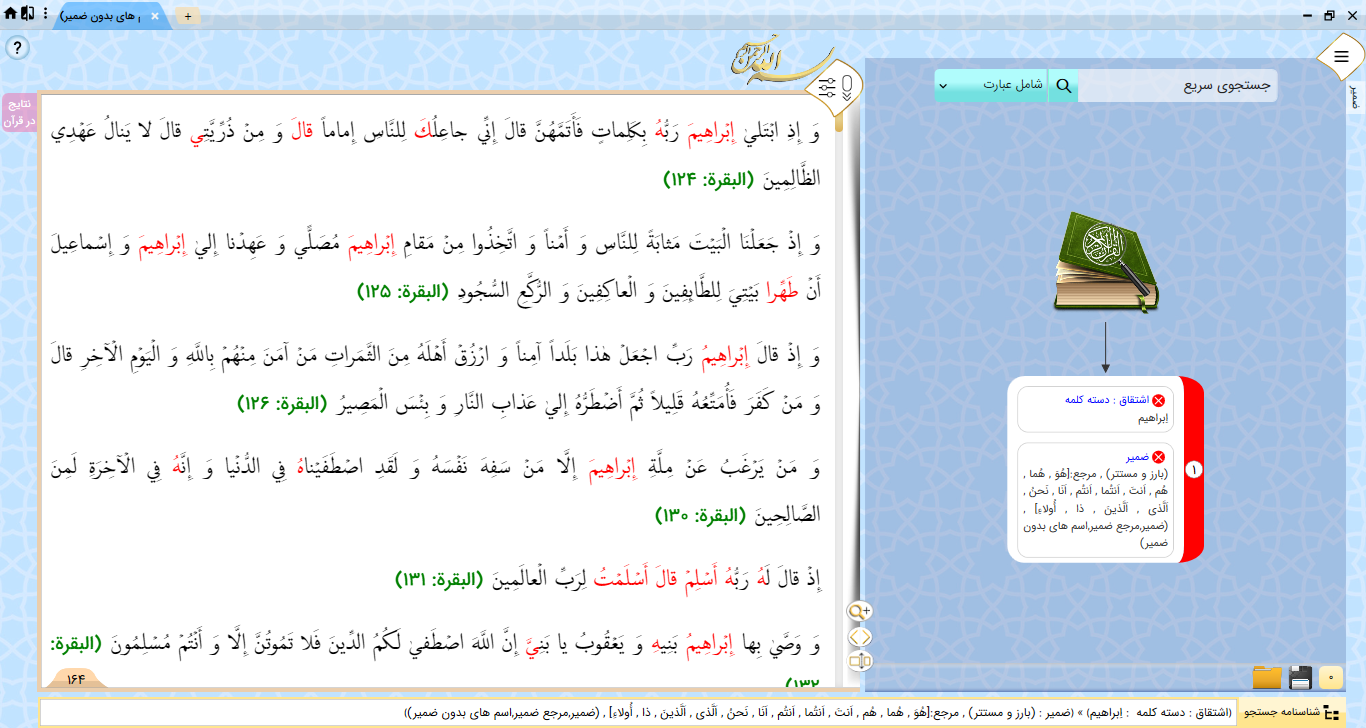Screen dimensions: 1366x728
Task: Open the اشتقاق : دسته کلمه condition
Action: [x=1108, y=400]
